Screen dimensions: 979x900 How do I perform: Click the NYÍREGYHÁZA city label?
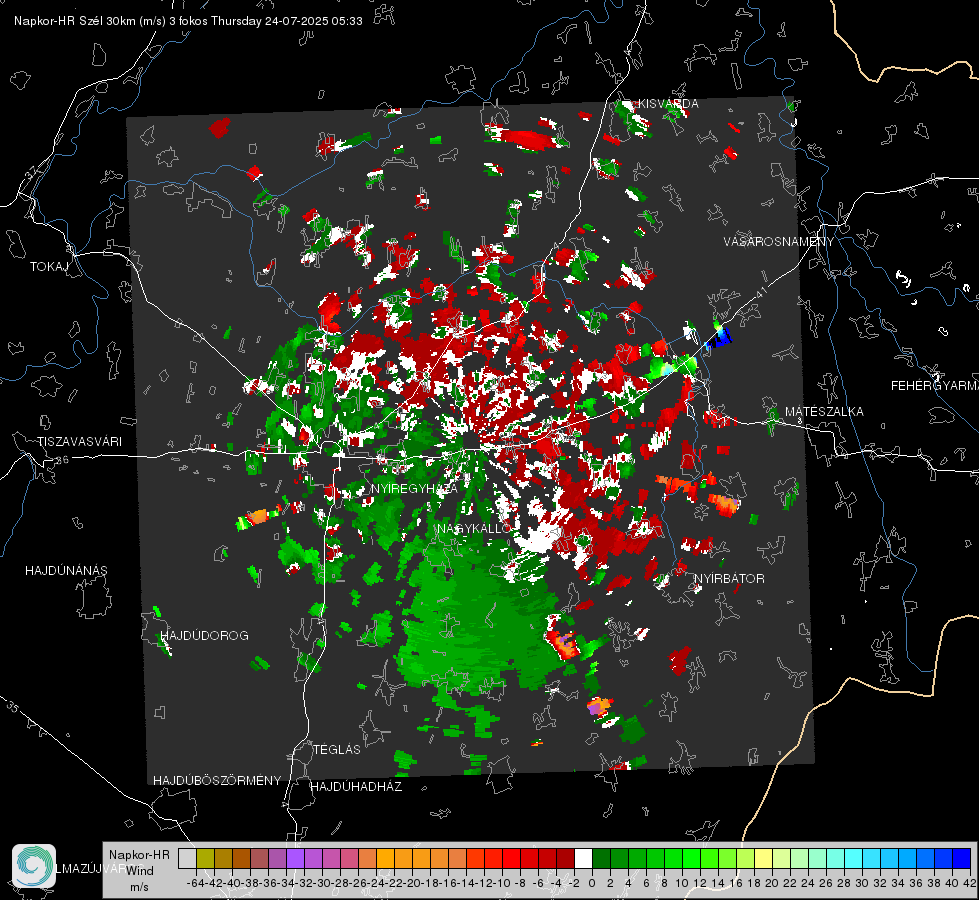click(x=413, y=489)
